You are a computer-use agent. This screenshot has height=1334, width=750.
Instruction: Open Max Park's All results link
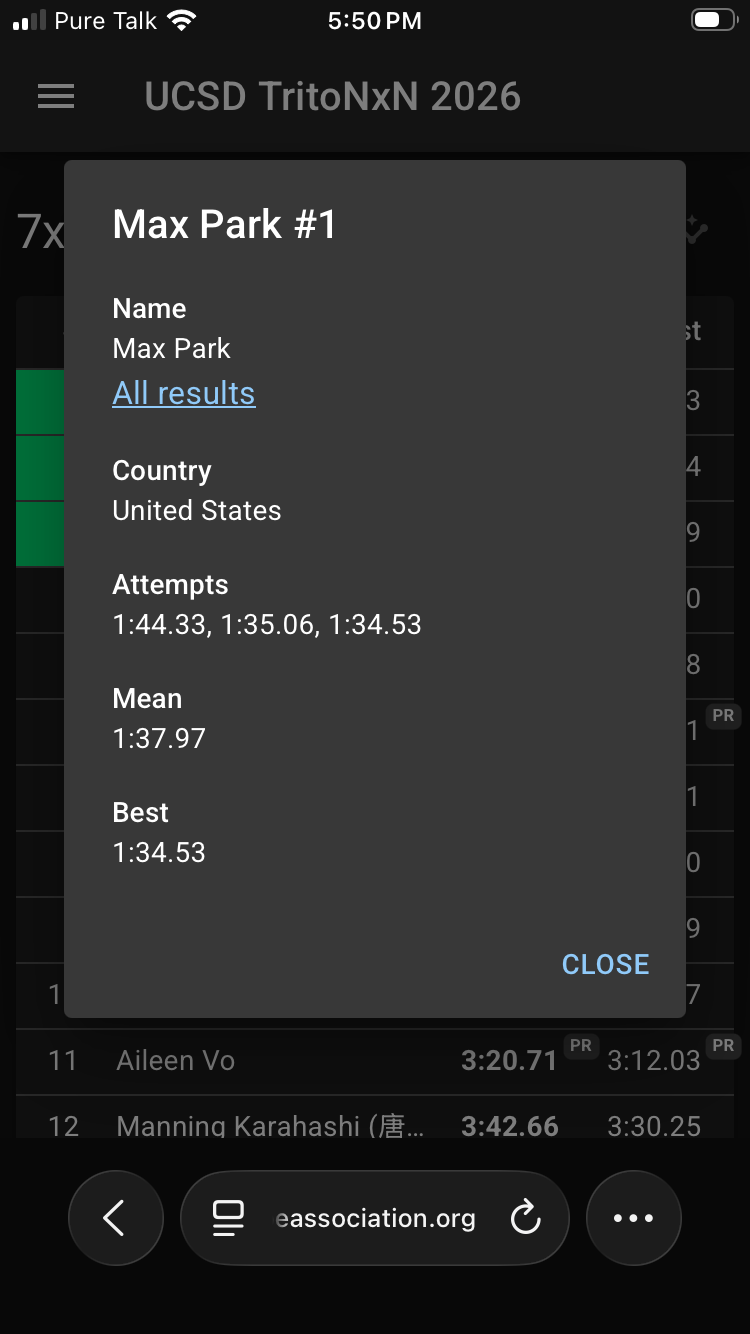pos(184,393)
